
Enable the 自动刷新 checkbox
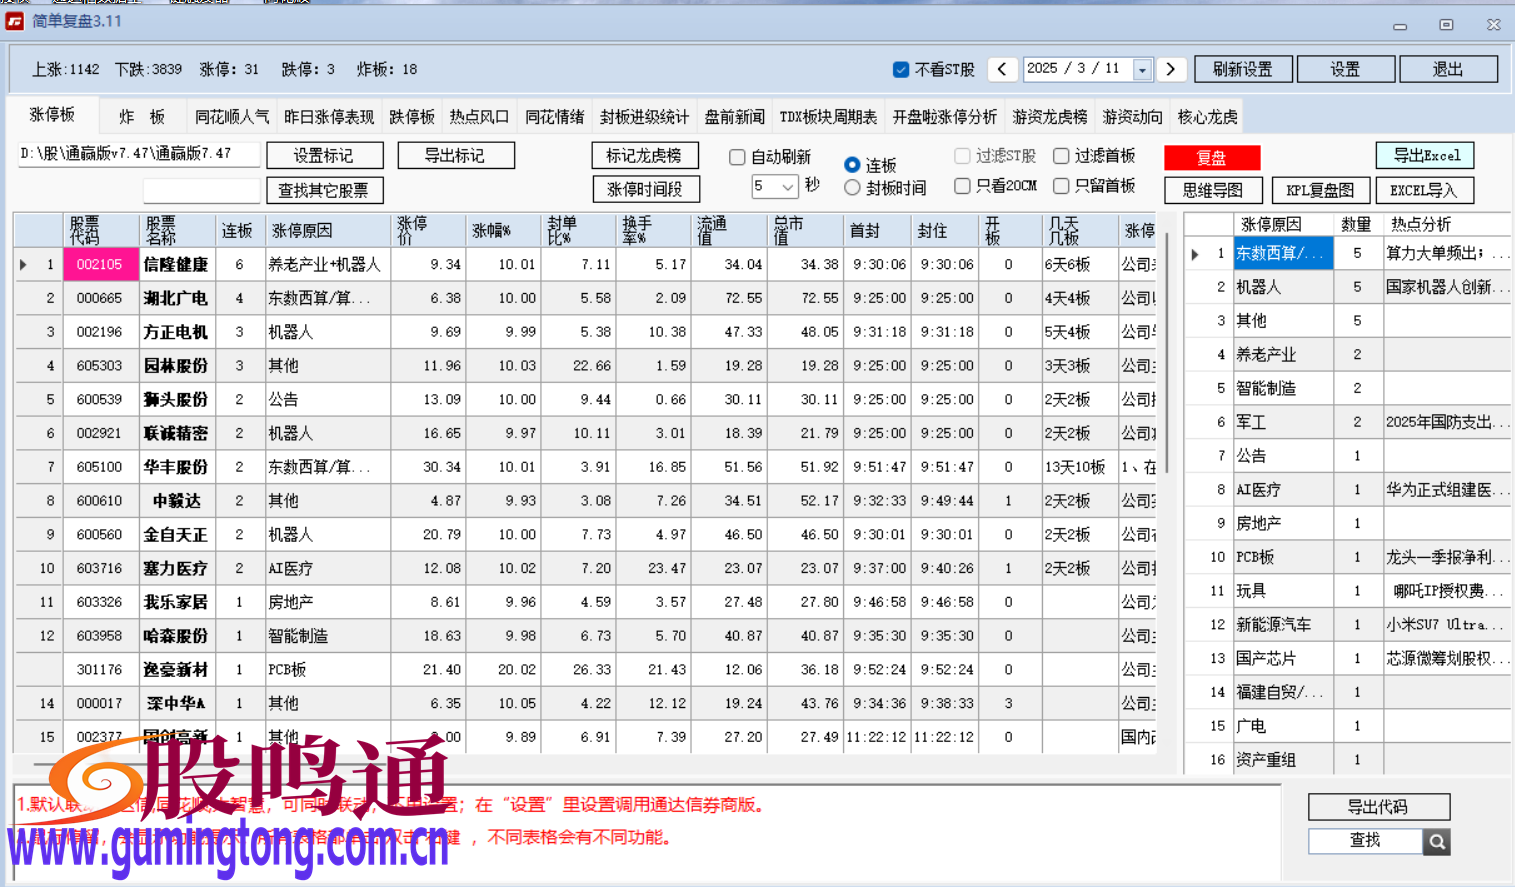pyautogui.click(x=737, y=157)
